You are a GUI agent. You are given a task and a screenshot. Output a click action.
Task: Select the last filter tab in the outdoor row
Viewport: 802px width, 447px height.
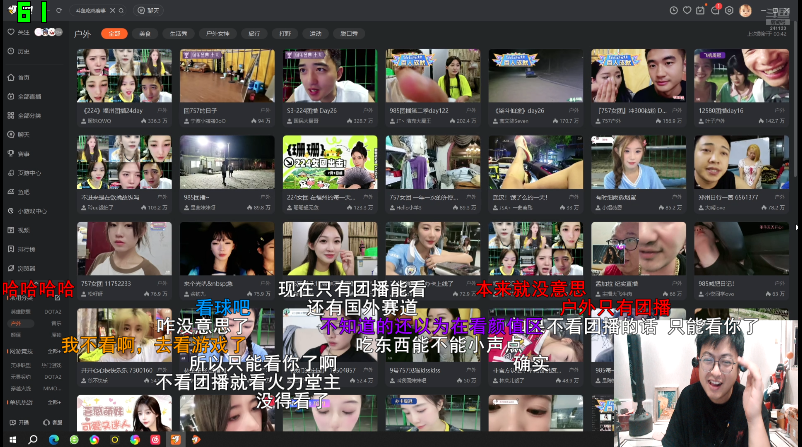(349, 33)
